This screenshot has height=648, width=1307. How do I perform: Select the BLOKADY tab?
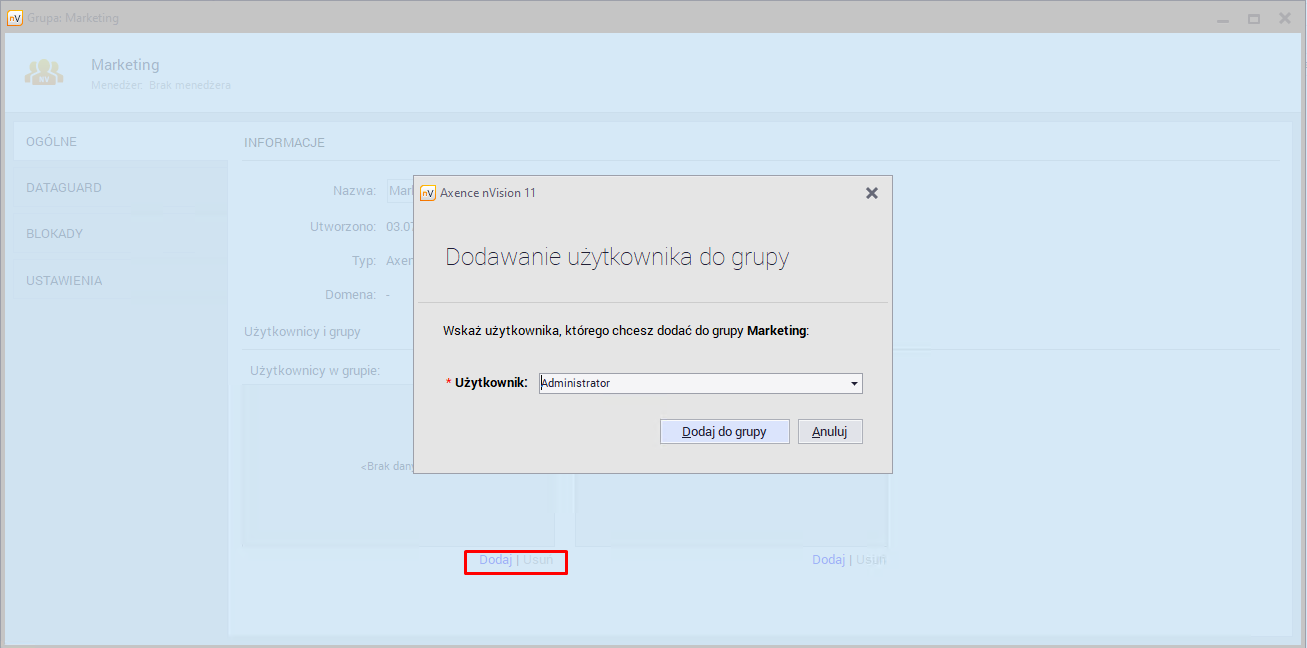point(55,234)
